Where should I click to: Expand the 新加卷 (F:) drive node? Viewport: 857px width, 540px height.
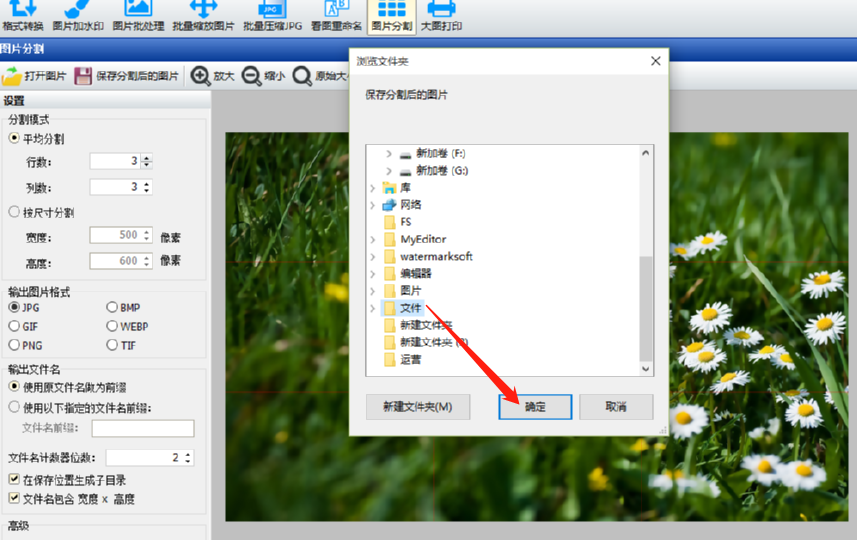coord(389,154)
